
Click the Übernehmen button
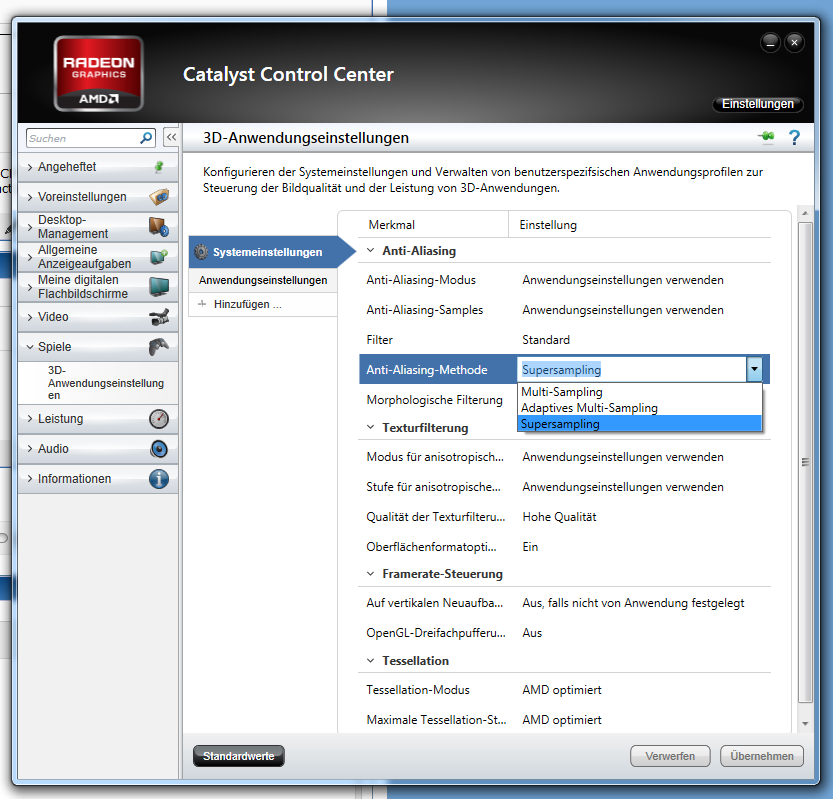tap(762, 756)
